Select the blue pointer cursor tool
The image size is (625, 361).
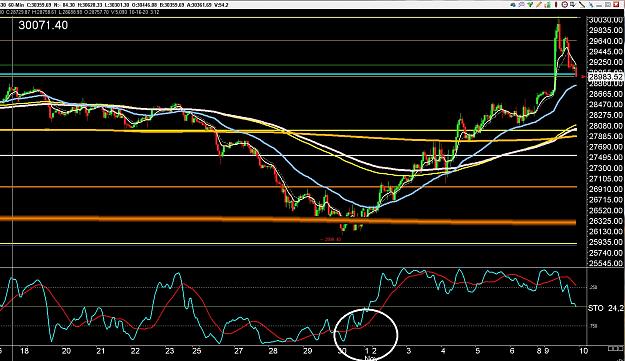[x=591, y=5]
